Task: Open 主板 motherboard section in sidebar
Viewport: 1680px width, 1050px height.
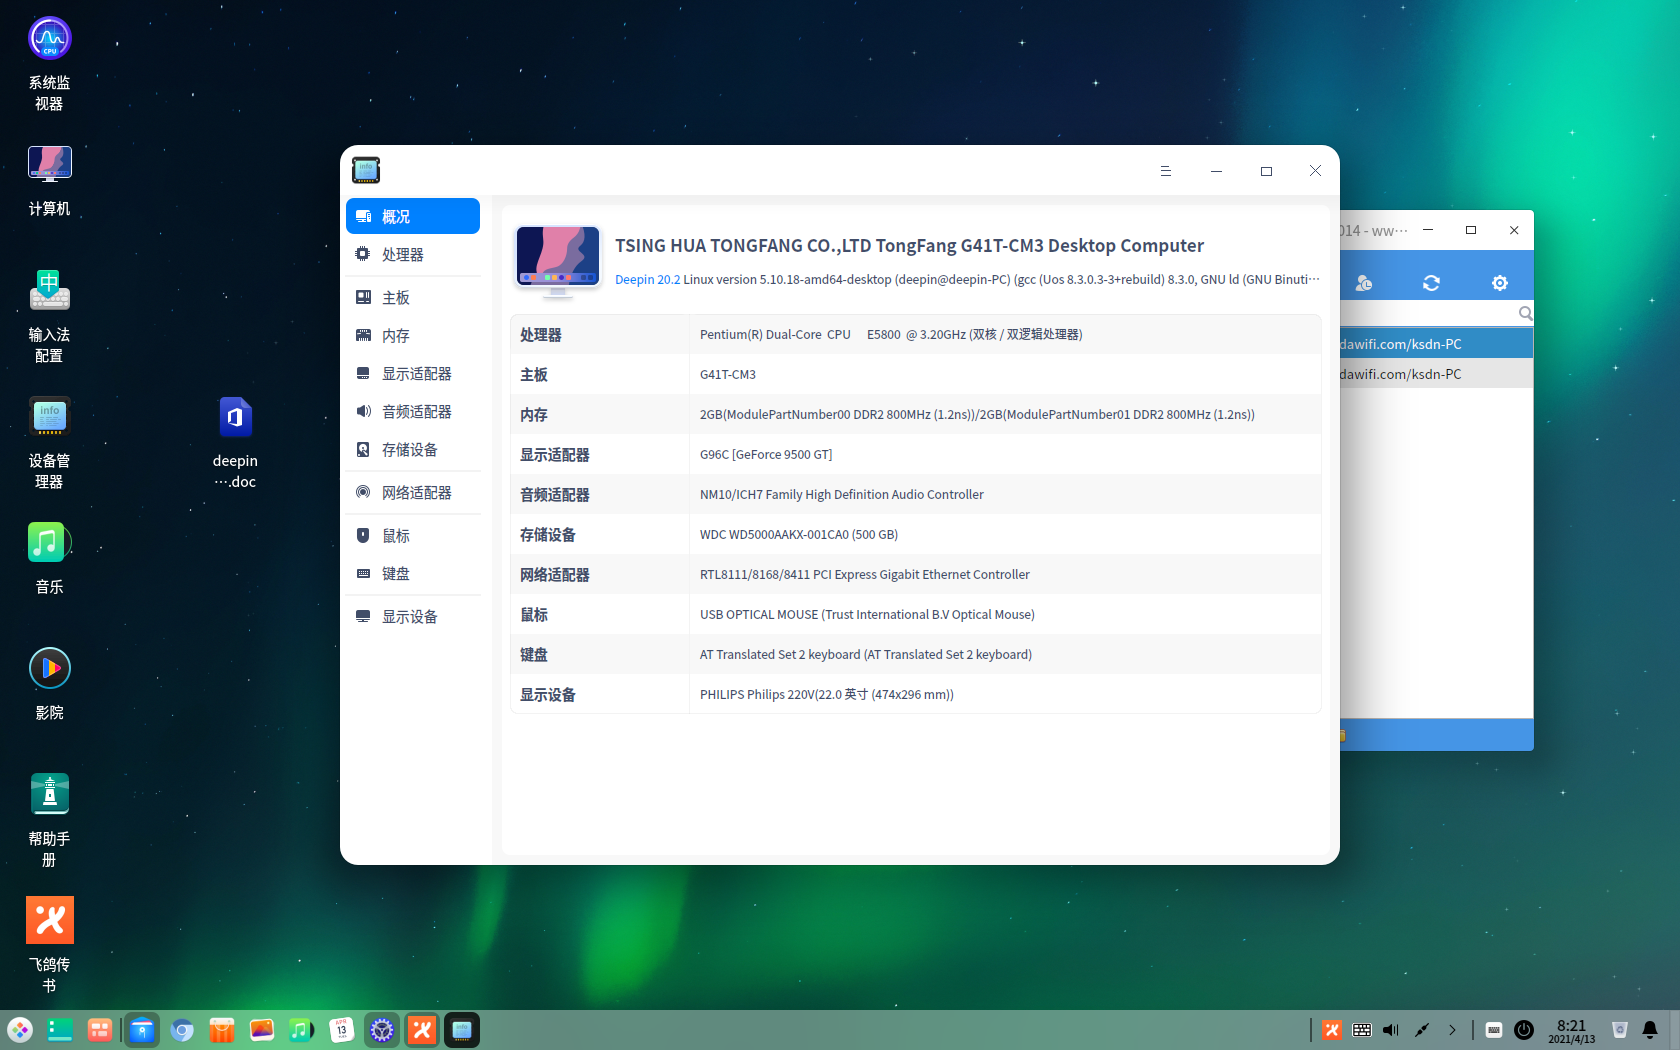Action: pyautogui.click(x=413, y=297)
